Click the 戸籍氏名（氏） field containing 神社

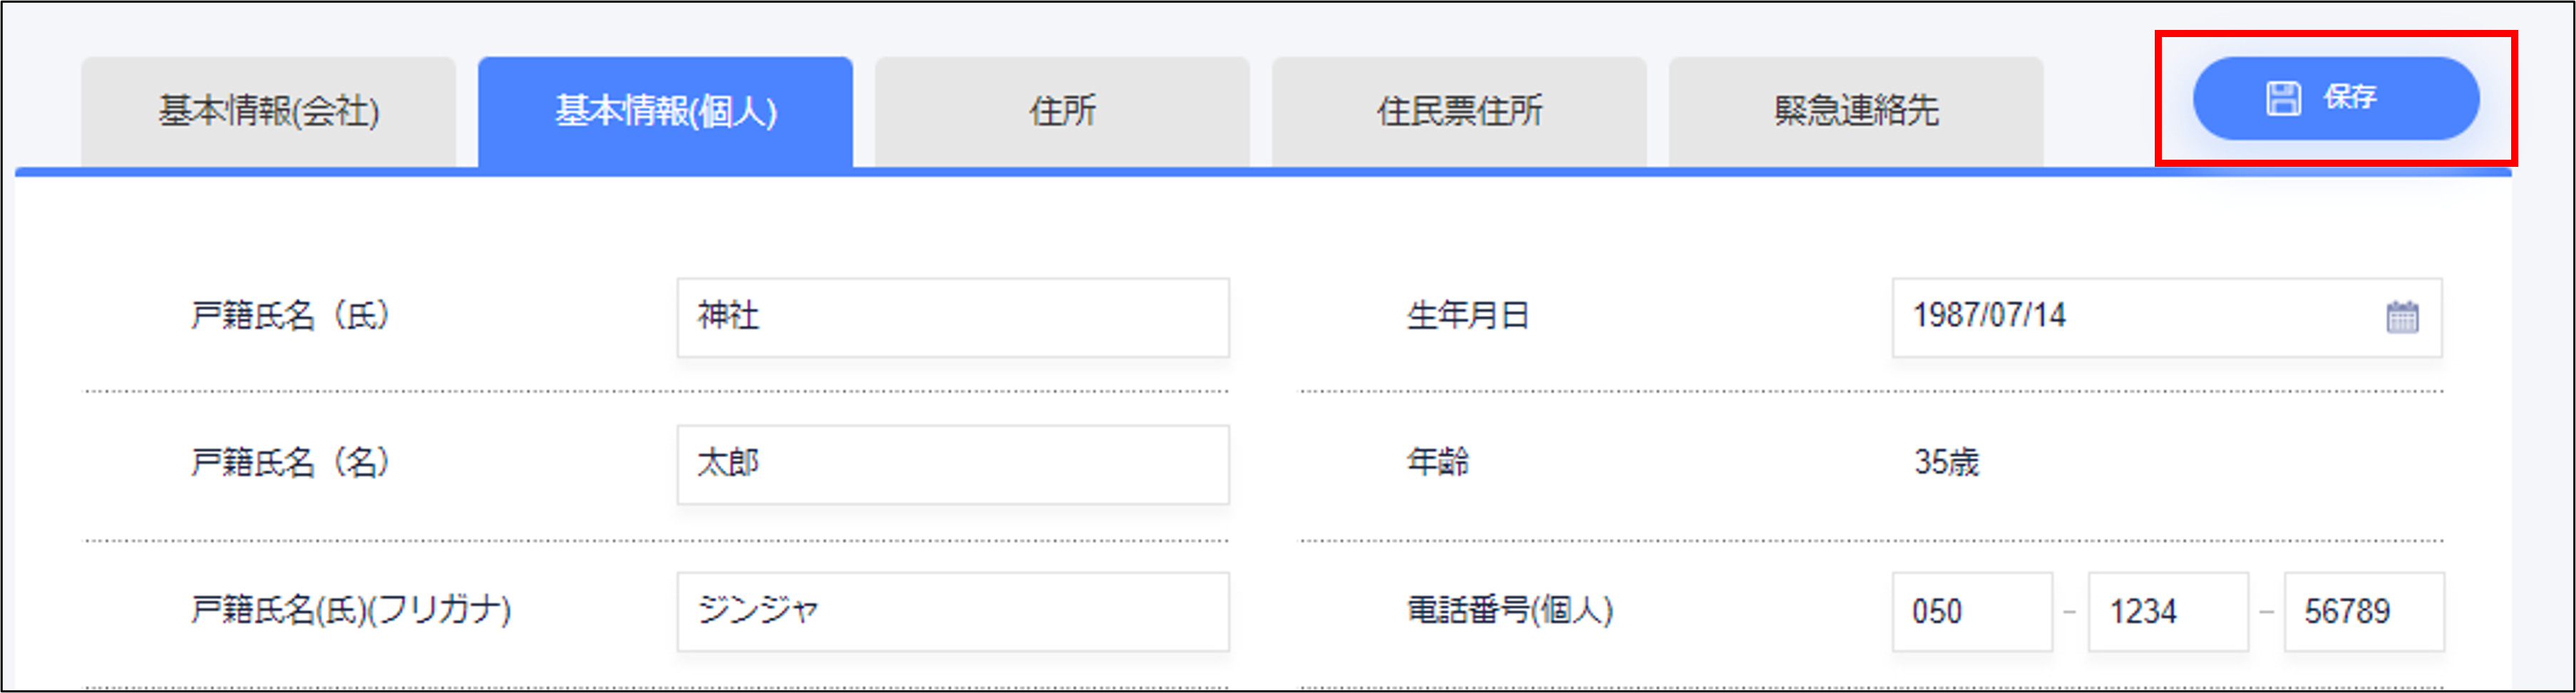[x=953, y=317]
